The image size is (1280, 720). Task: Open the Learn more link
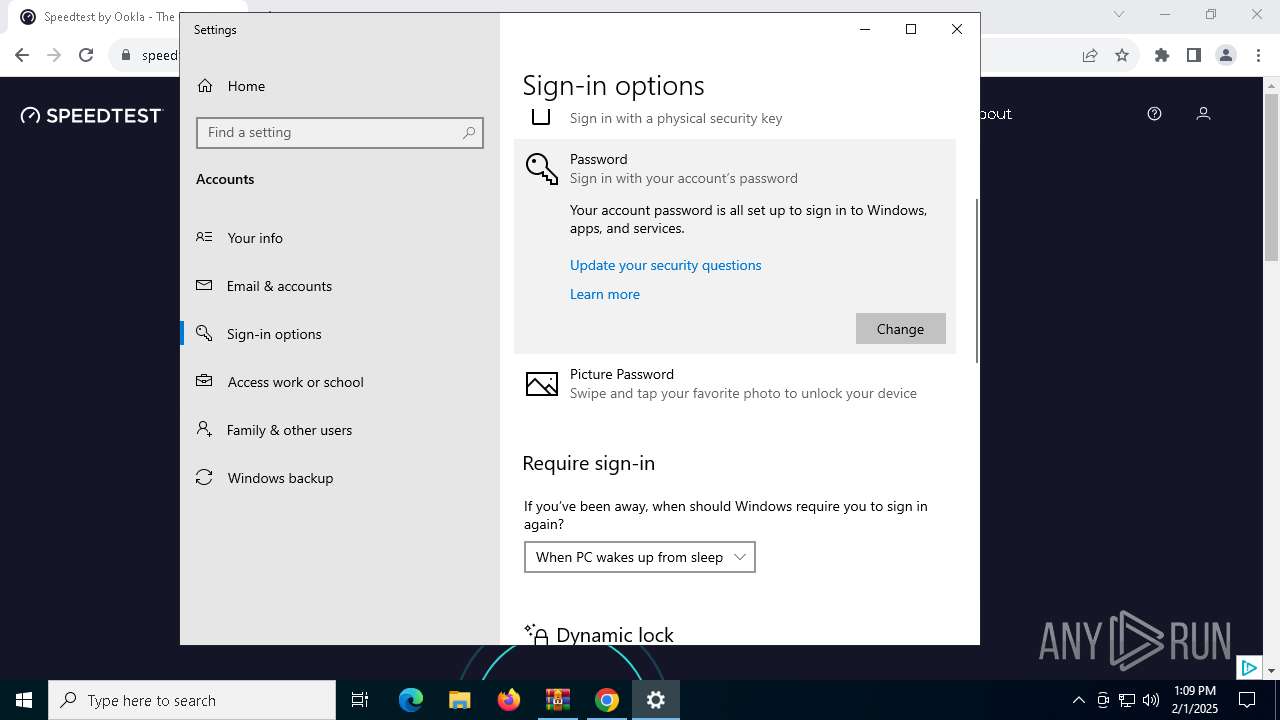click(605, 294)
